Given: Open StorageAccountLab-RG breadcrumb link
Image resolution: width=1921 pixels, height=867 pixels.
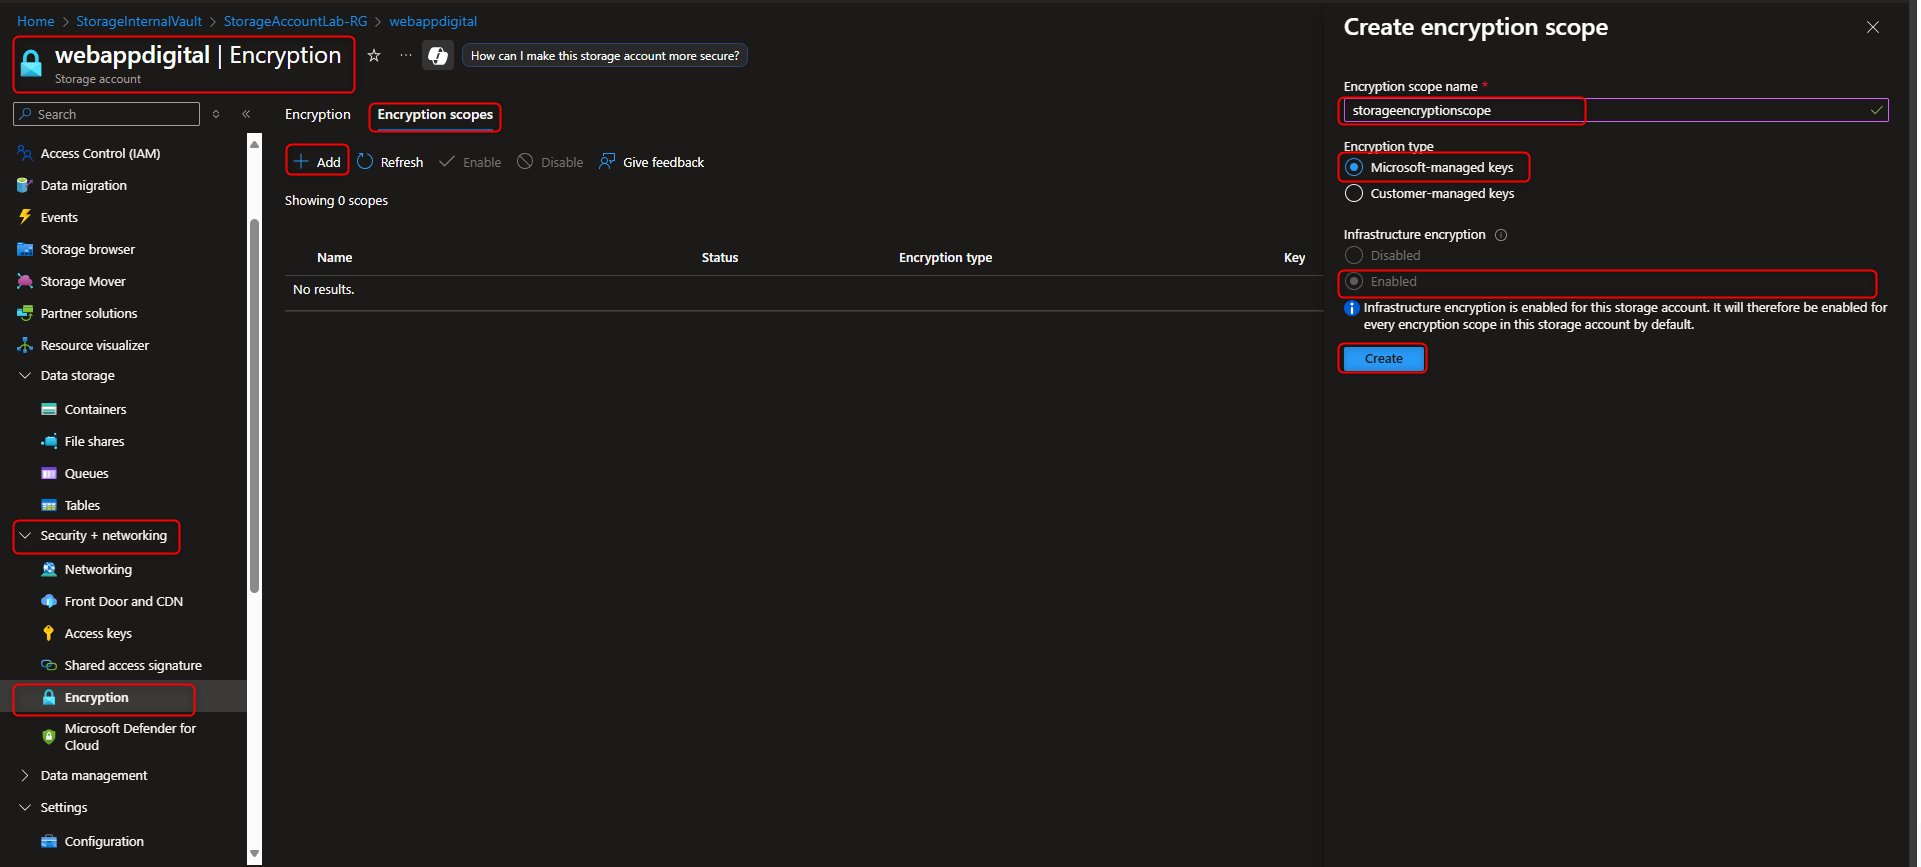Looking at the screenshot, I should pos(296,21).
